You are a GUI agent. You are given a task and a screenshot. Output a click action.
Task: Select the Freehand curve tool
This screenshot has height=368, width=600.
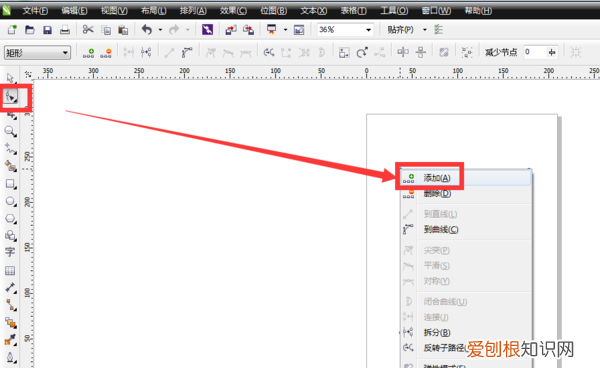click(10, 149)
